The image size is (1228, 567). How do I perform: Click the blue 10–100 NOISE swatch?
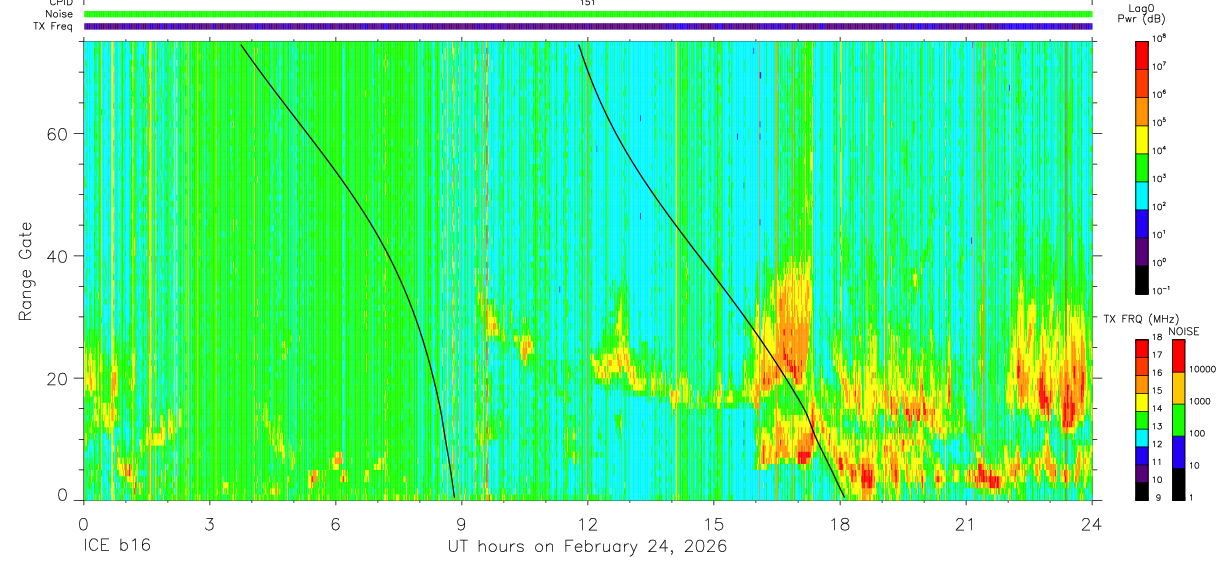(x=1178, y=451)
